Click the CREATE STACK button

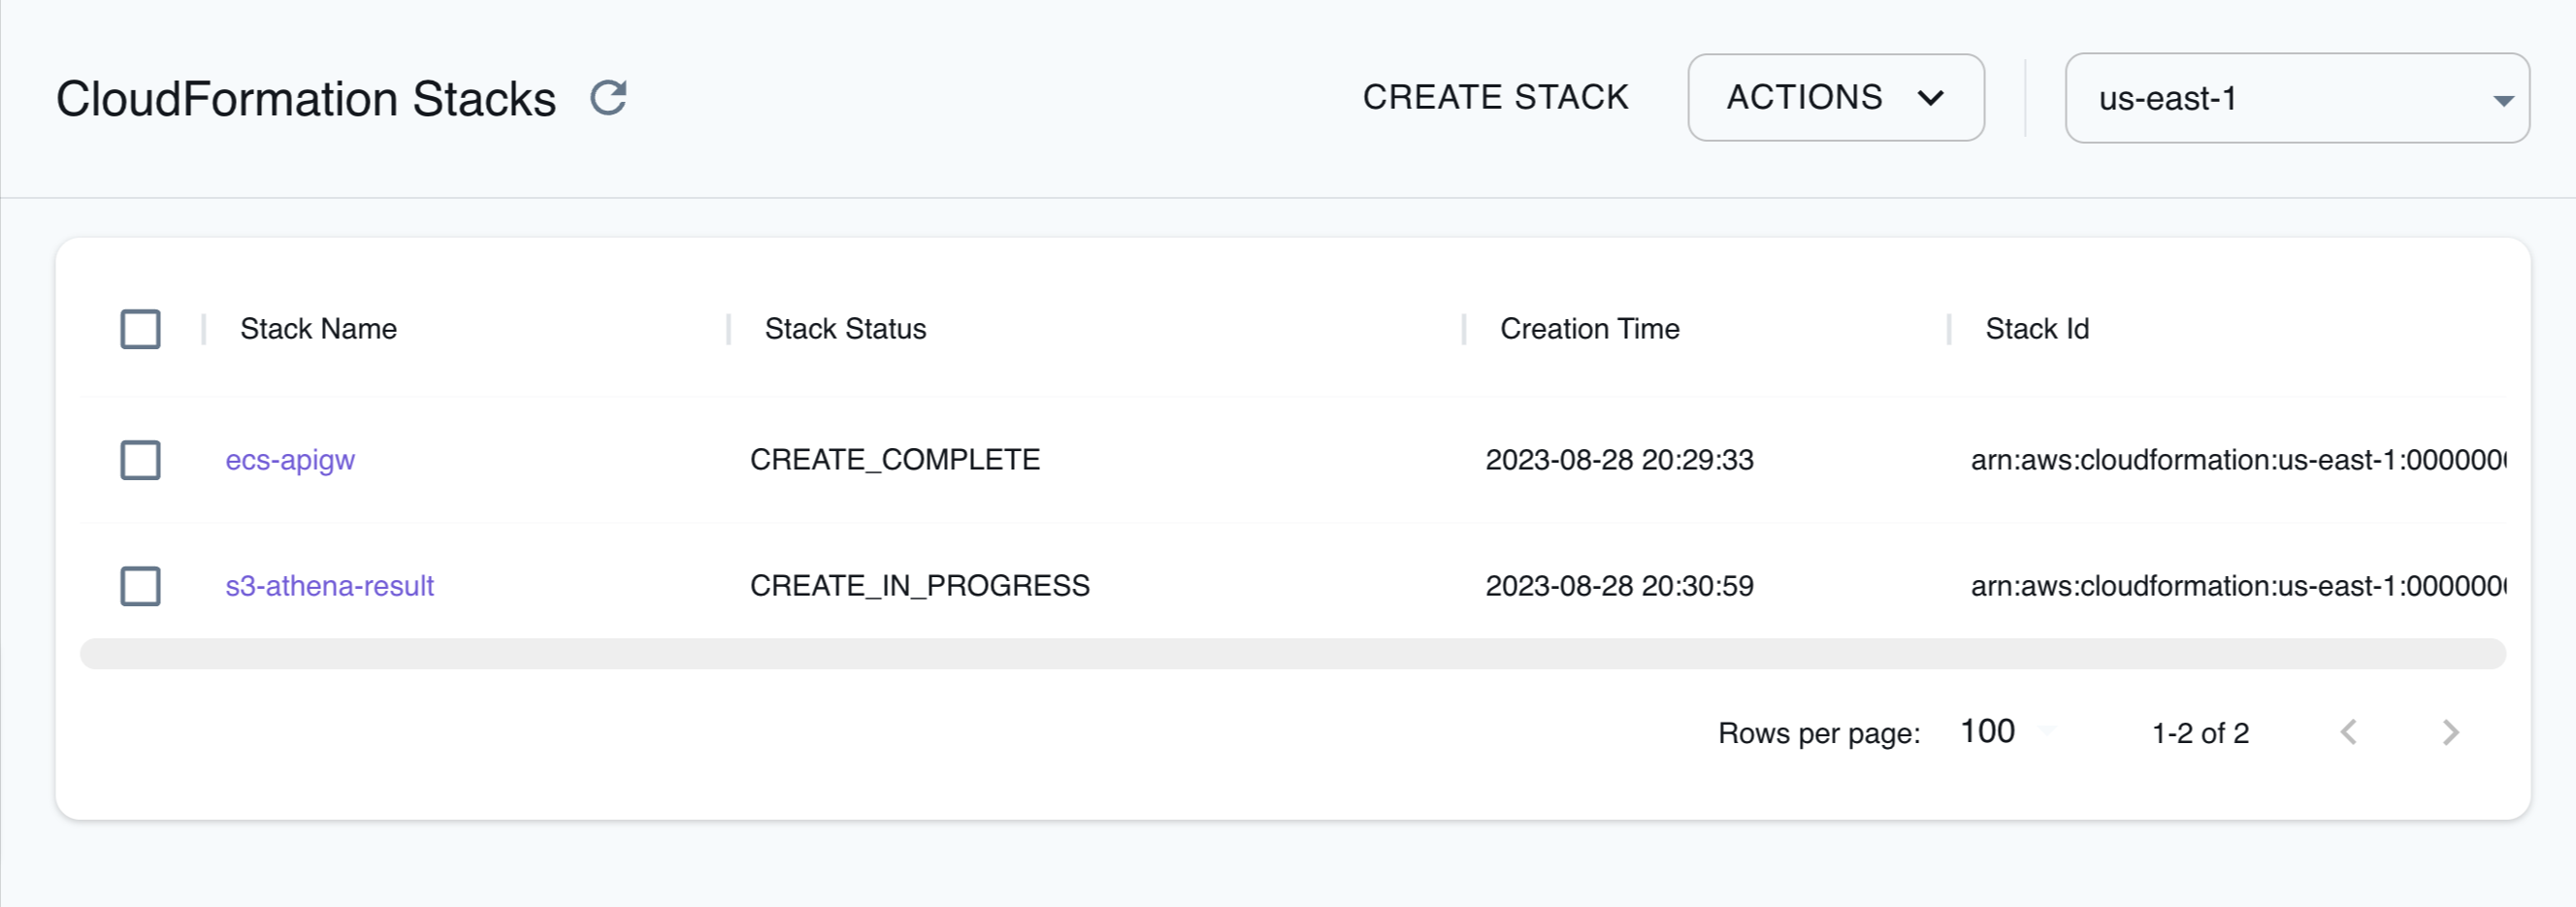(1495, 97)
